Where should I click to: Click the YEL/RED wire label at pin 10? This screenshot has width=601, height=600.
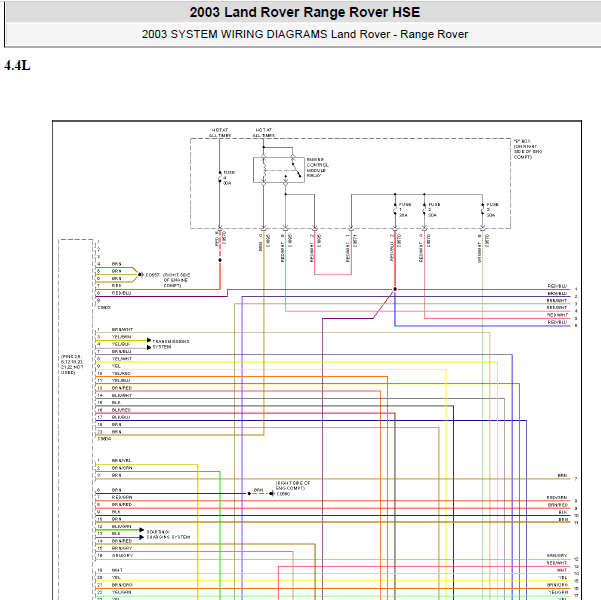(x=121, y=373)
